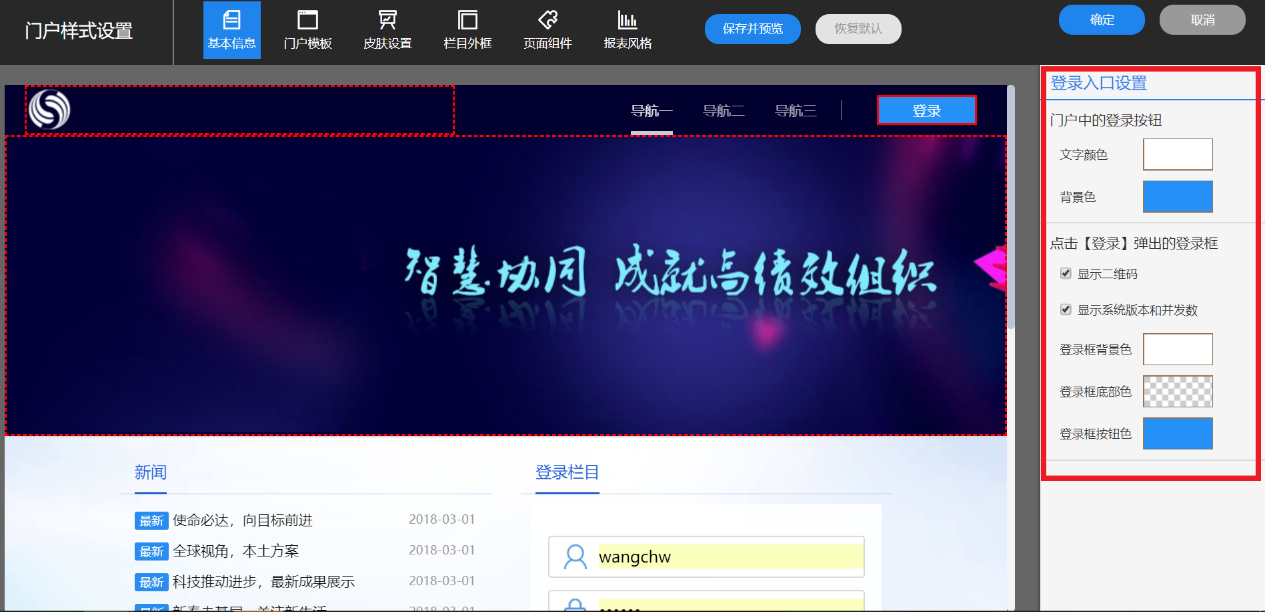Click the 登录 login button in the banner
Viewport: 1265px width, 612px height.
click(926, 110)
